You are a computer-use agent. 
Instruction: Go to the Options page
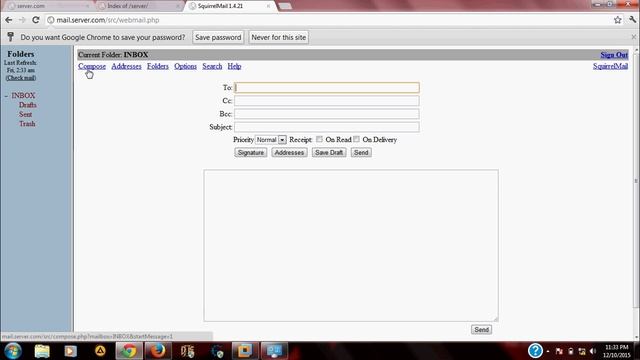(x=185, y=66)
